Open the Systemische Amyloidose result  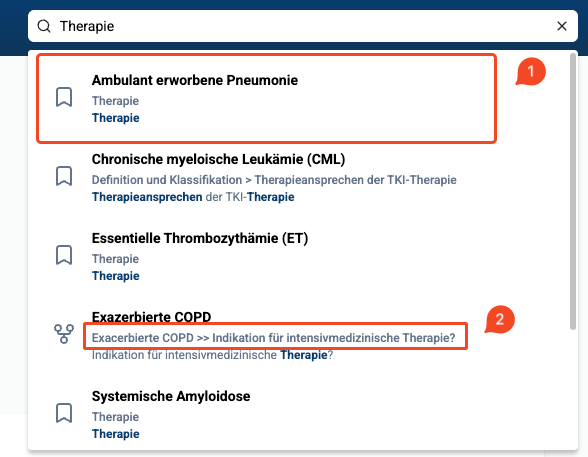point(171,396)
